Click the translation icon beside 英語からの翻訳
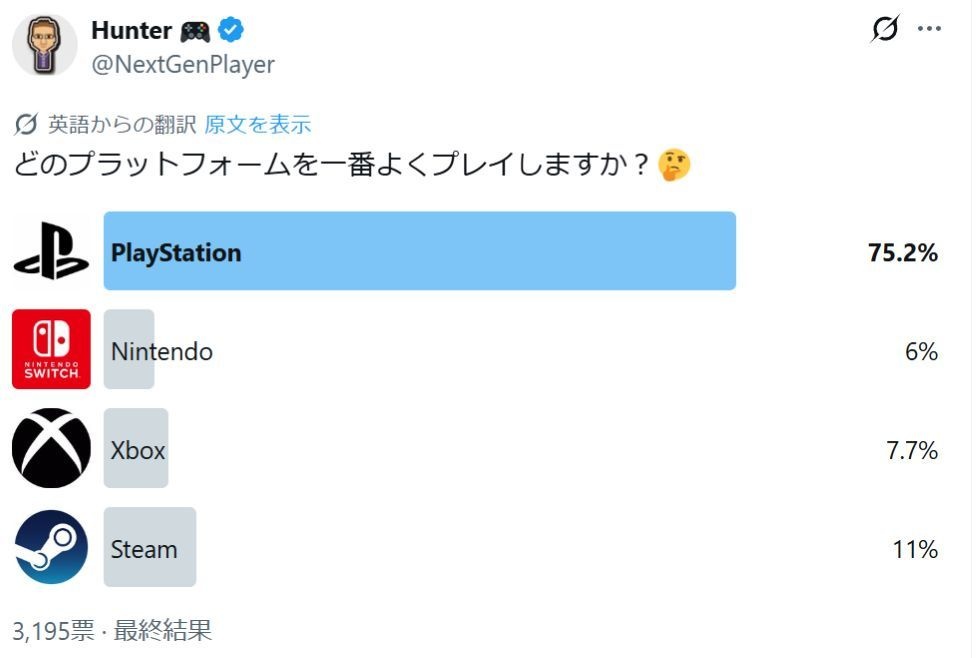 coord(27,125)
